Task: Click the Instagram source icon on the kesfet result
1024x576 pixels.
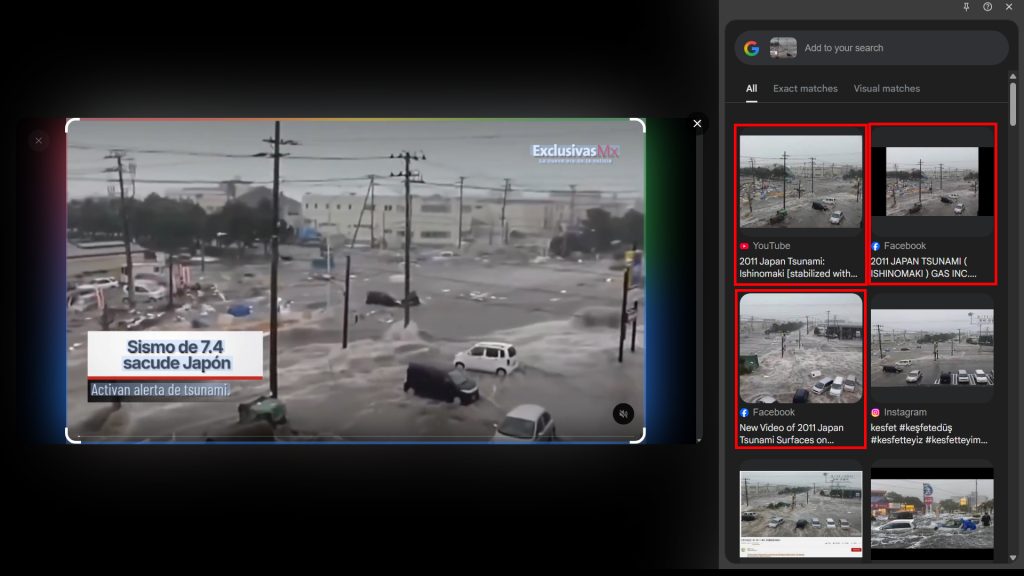Action: coord(875,412)
